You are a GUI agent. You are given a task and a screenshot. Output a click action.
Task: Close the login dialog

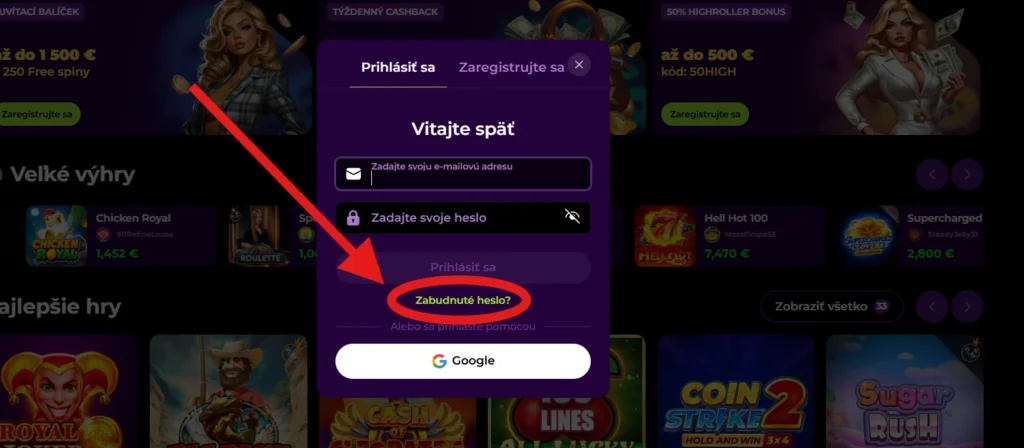tap(579, 65)
